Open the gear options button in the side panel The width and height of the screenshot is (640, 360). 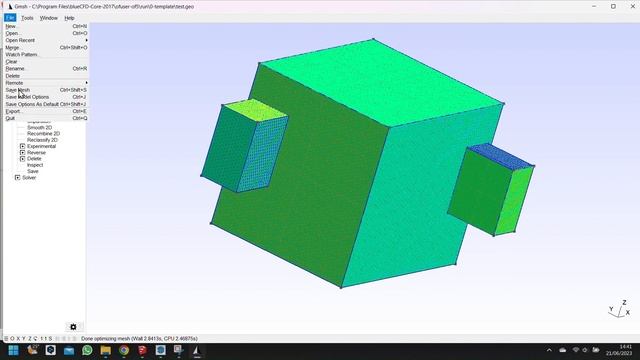(73, 327)
